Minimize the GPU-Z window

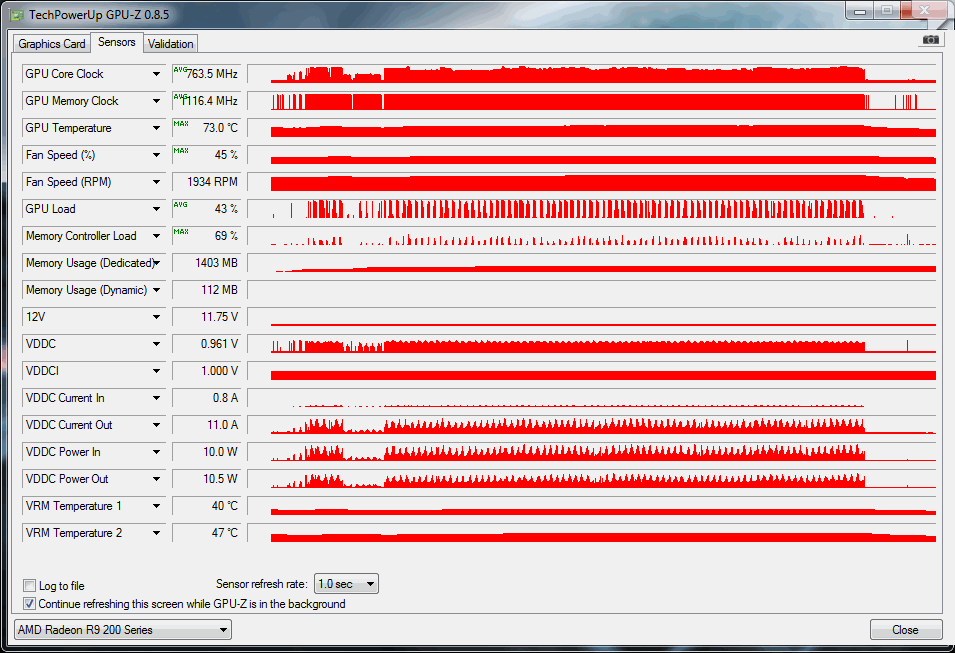click(x=860, y=10)
